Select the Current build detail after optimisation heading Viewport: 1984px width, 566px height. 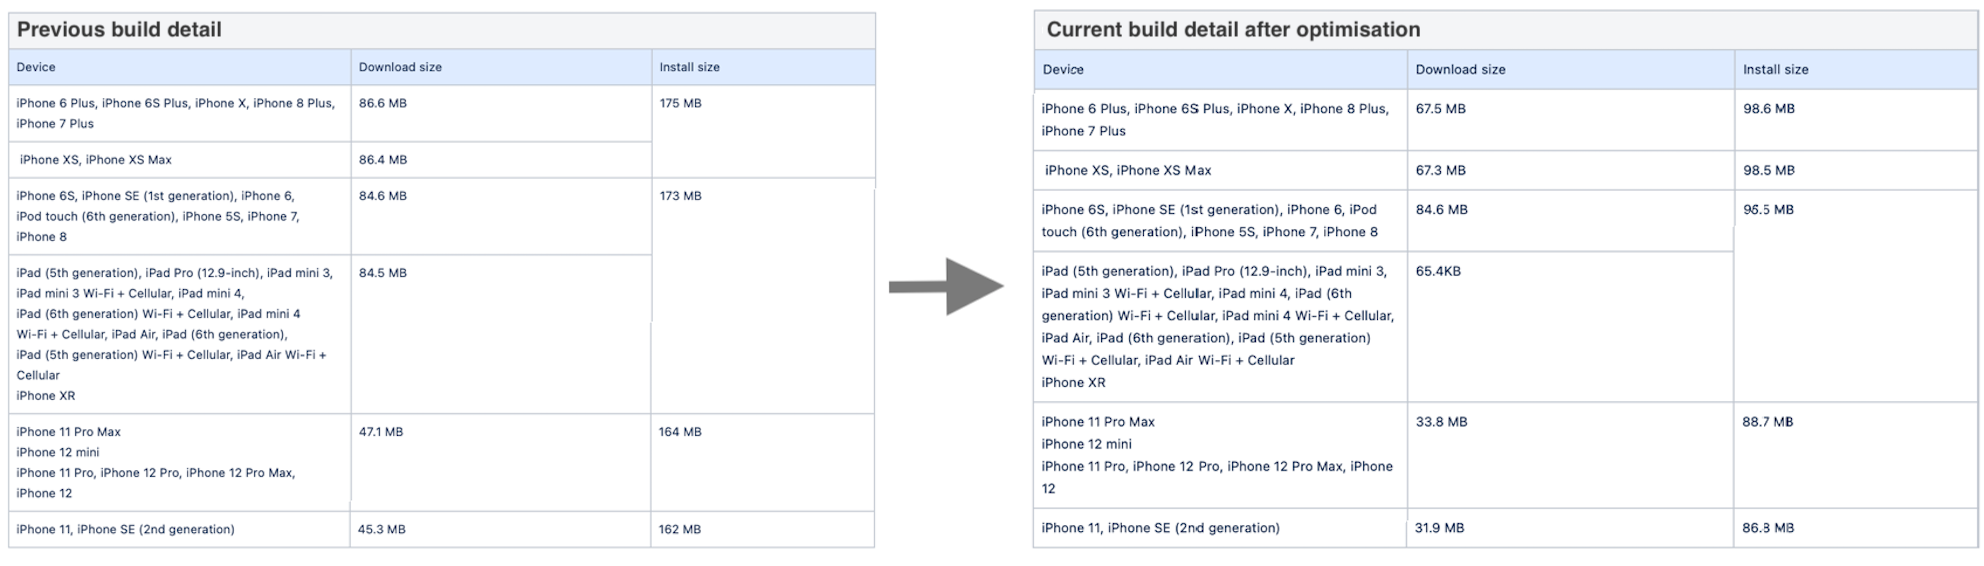coord(1233,30)
